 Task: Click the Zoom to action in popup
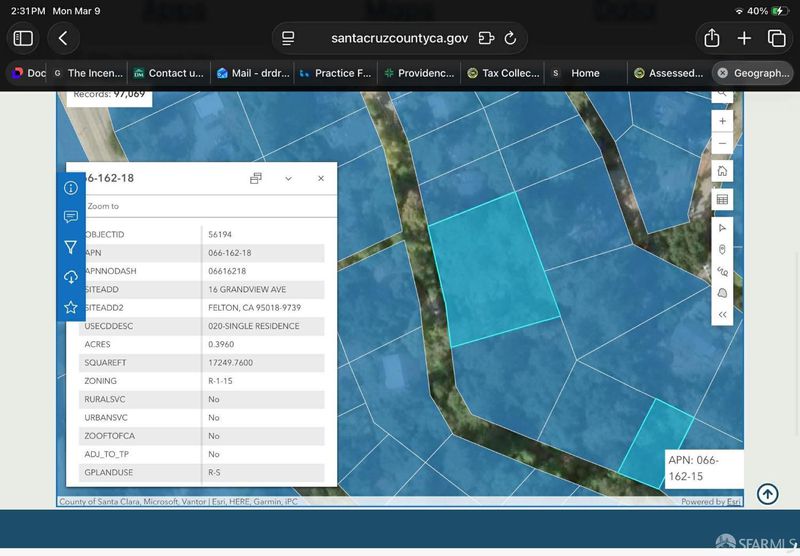(103, 206)
